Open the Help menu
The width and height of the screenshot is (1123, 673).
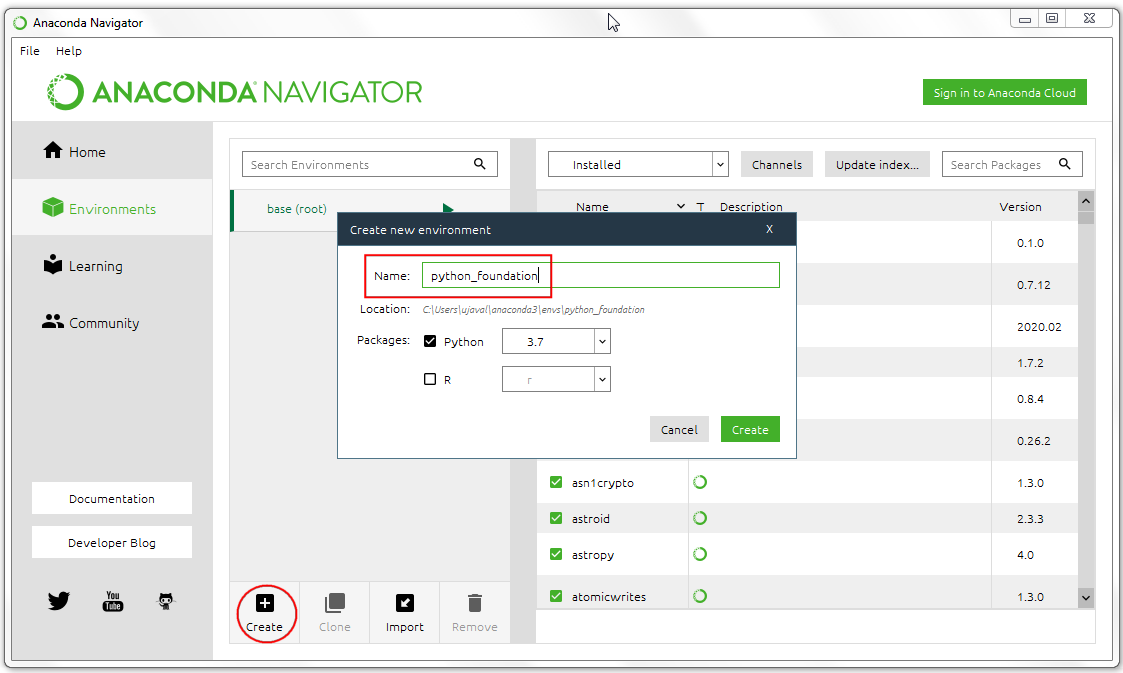(x=69, y=51)
